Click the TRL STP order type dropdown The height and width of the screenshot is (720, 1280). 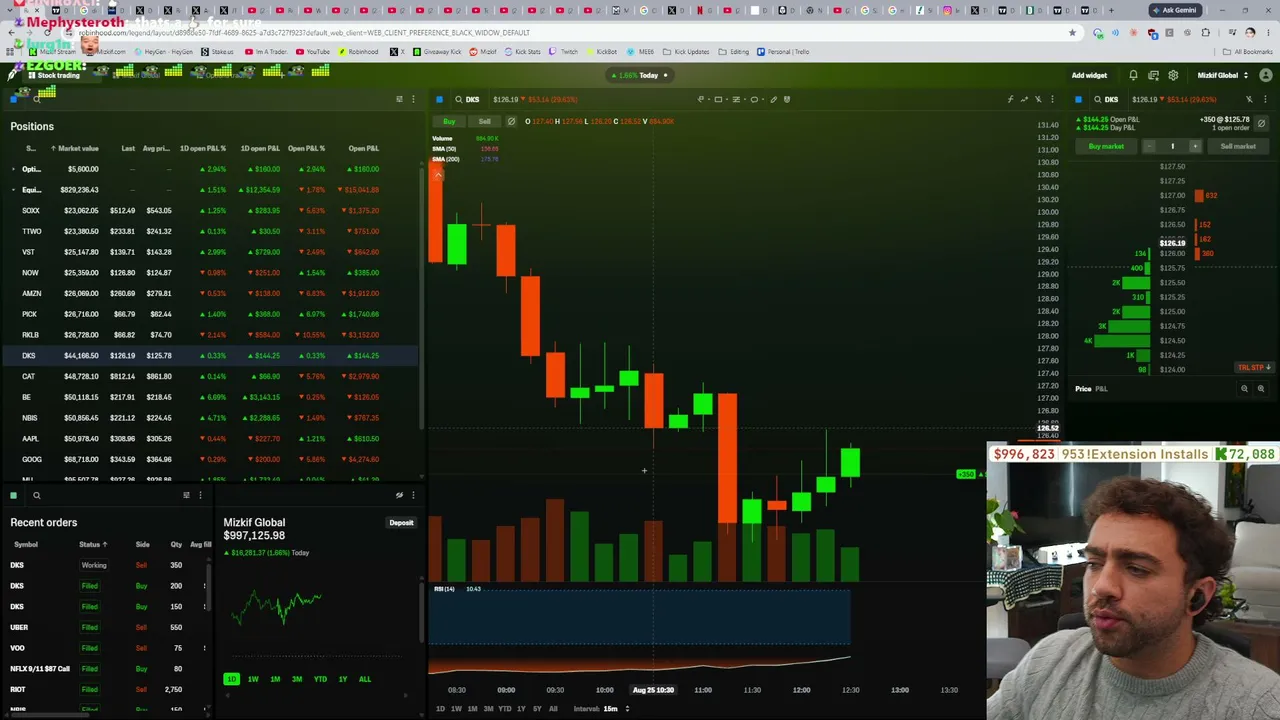pyautogui.click(x=1254, y=368)
